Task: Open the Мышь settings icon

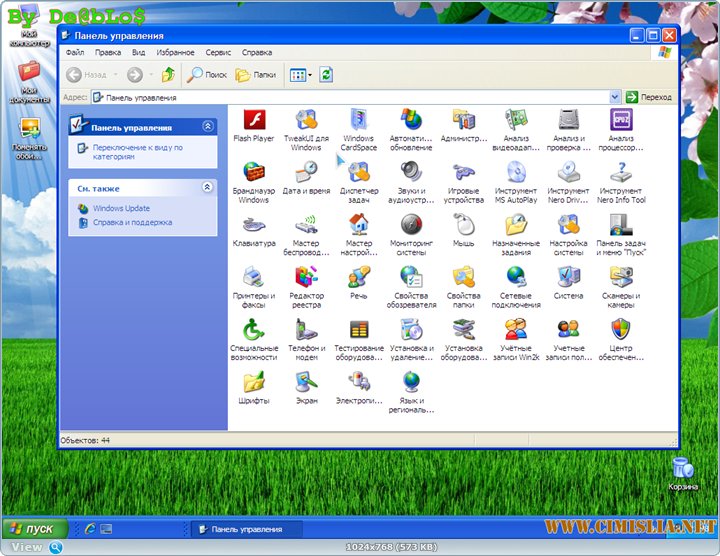Action: pos(463,225)
